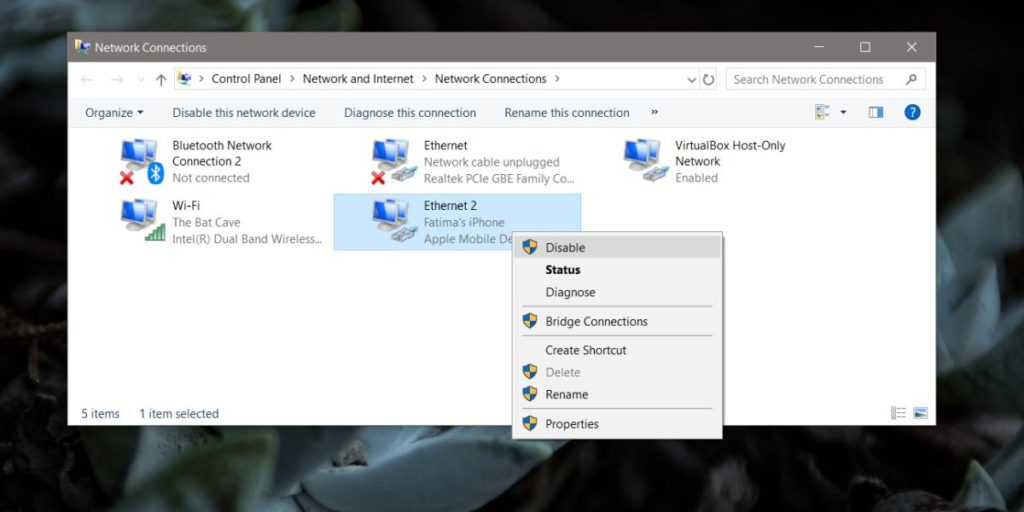
Task: Choose Properties from the context menu
Action: pos(572,424)
